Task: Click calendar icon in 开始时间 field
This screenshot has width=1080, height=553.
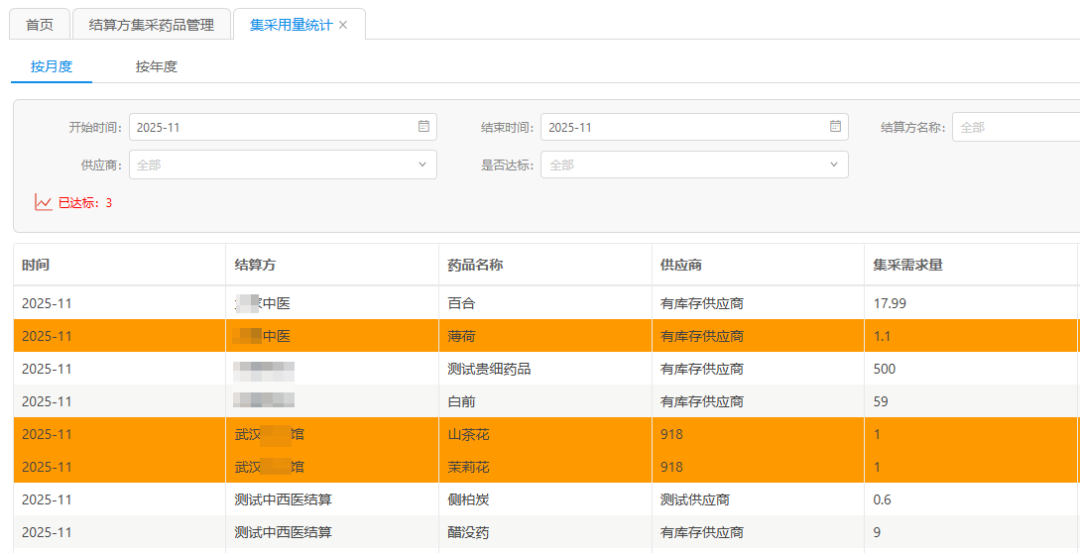Action: coord(423,127)
